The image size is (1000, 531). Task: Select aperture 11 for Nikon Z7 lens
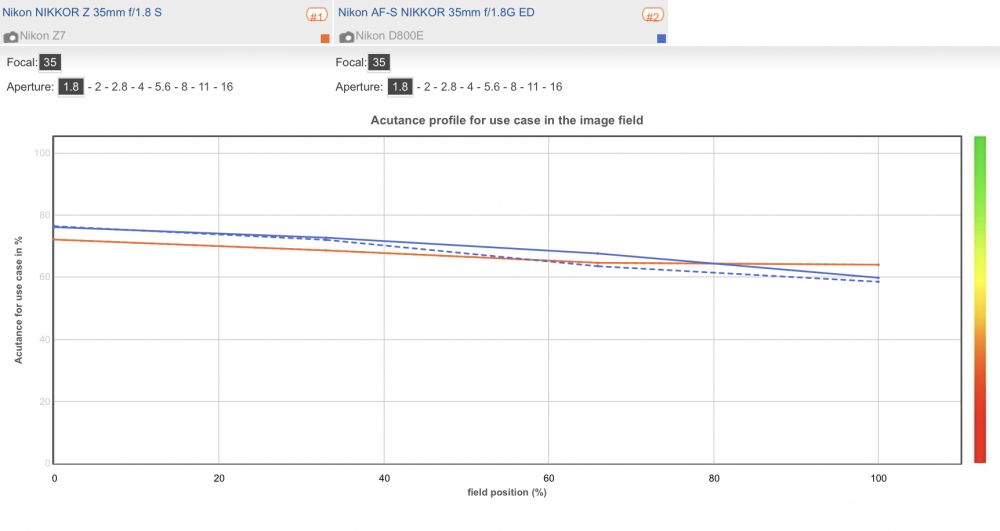tap(204, 87)
